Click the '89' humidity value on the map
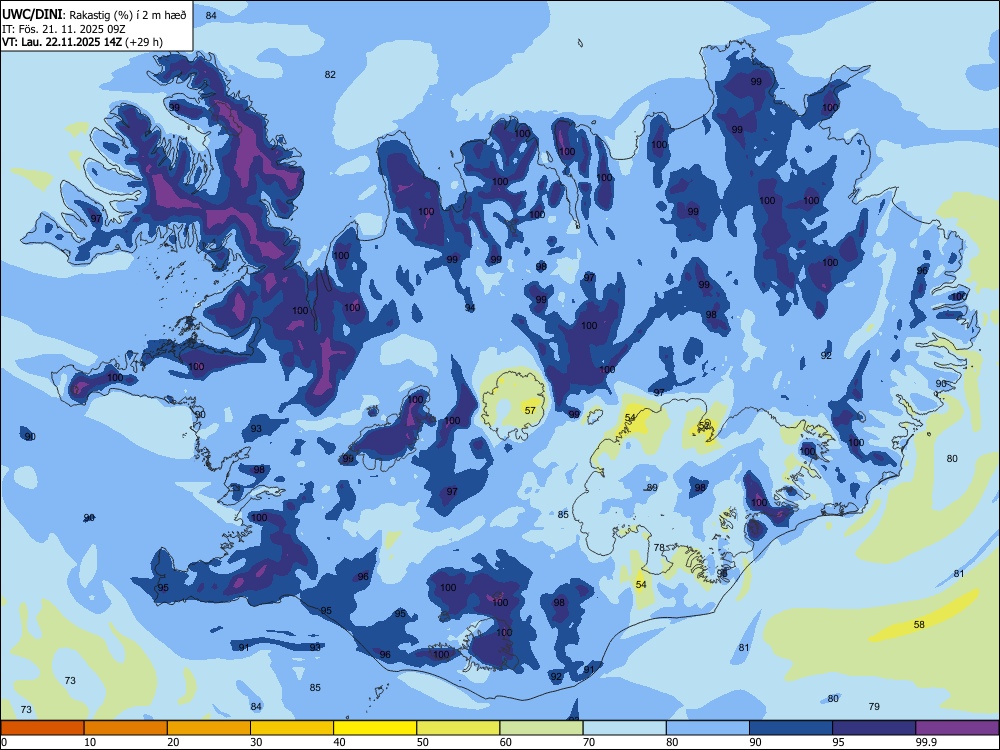The image size is (1000, 750). pos(652,487)
